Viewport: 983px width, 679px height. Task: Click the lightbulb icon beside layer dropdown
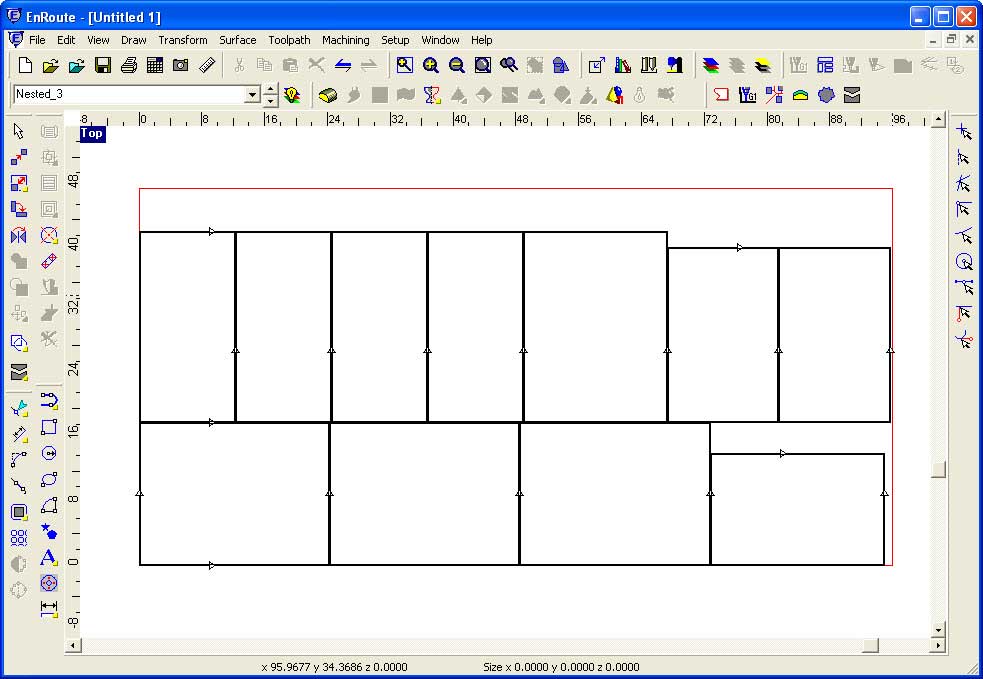pos(292,95)
